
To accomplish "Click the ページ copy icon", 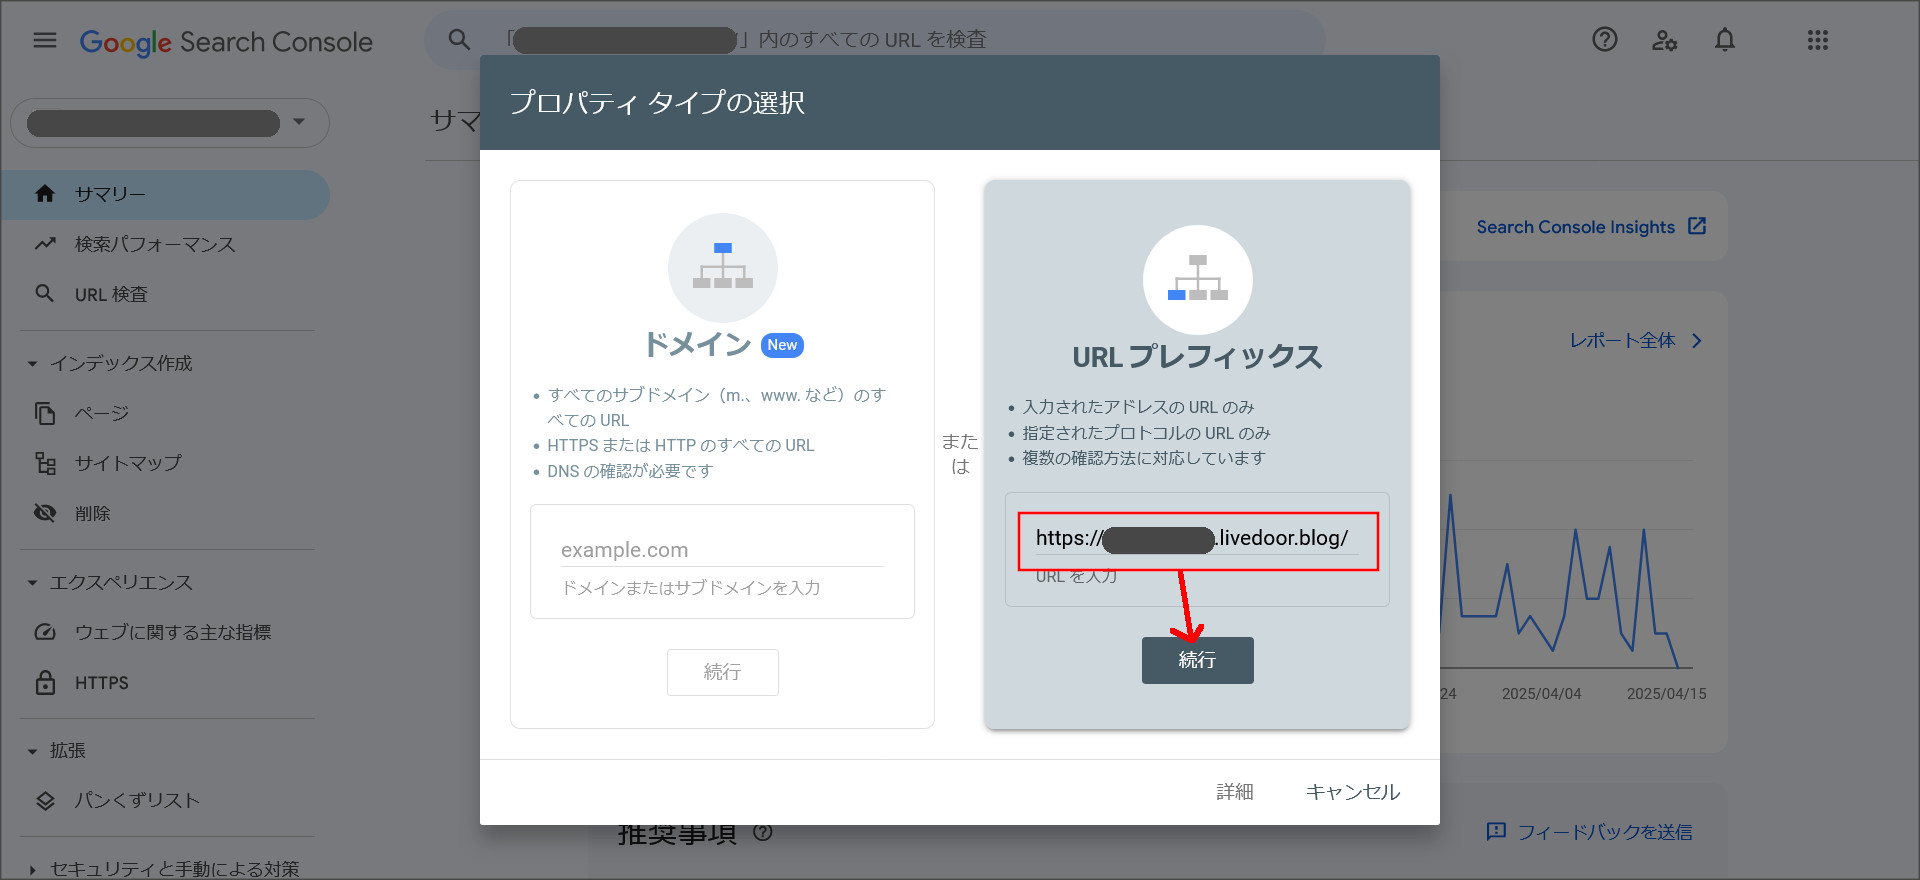I will pos(45,413).
